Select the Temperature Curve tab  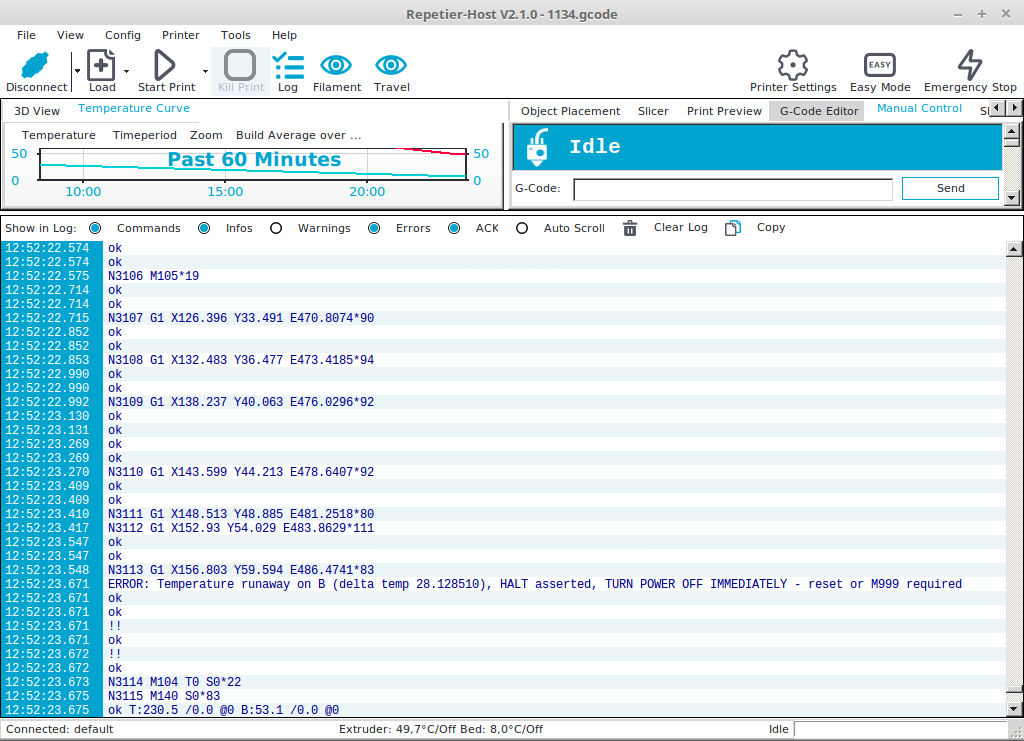[x=134, y=108]
